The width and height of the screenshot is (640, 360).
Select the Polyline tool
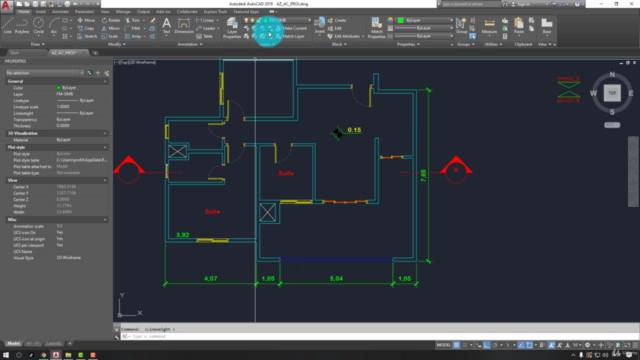22,25
